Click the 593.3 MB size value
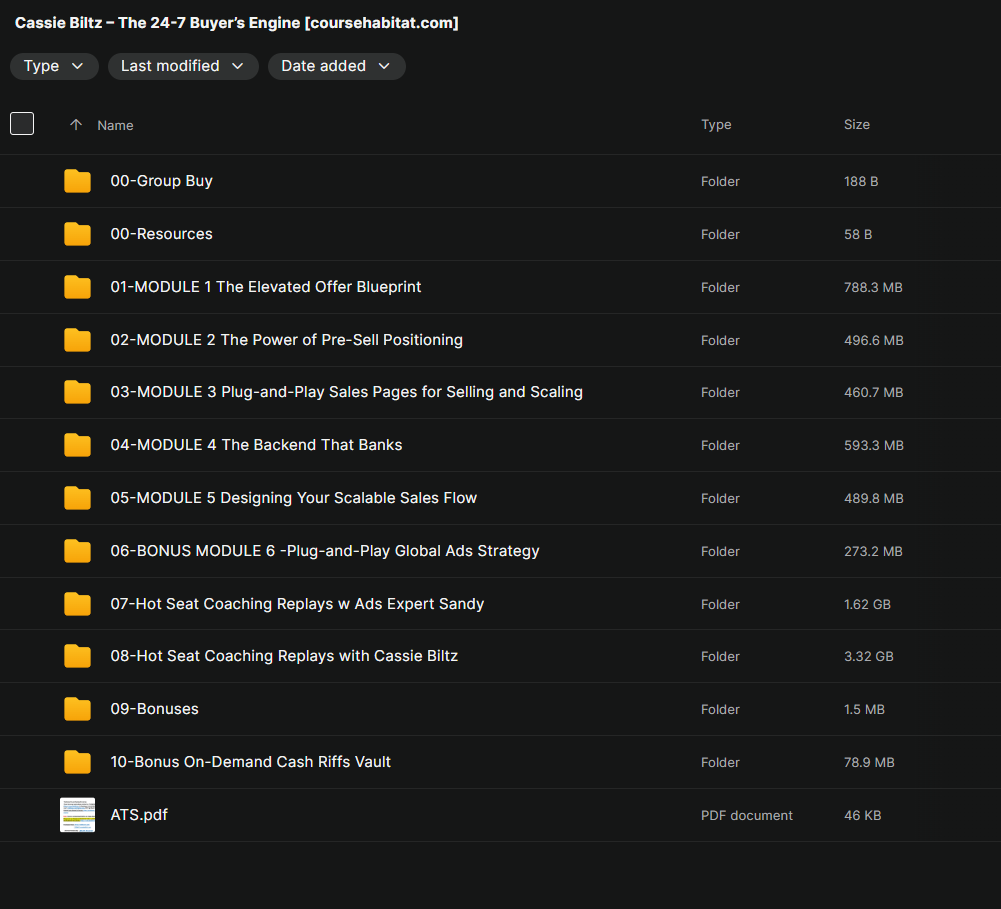 [874, 445]
